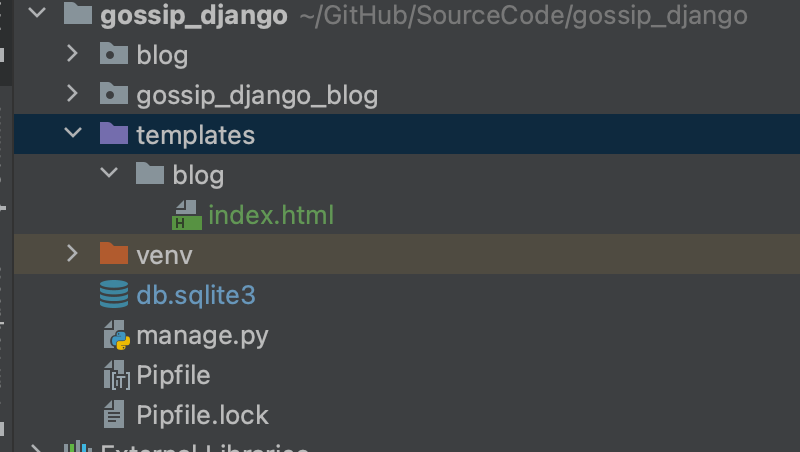Click the purple templates folder icon
800x452 pixels.
pyautogui.click(x=114, y=134)
